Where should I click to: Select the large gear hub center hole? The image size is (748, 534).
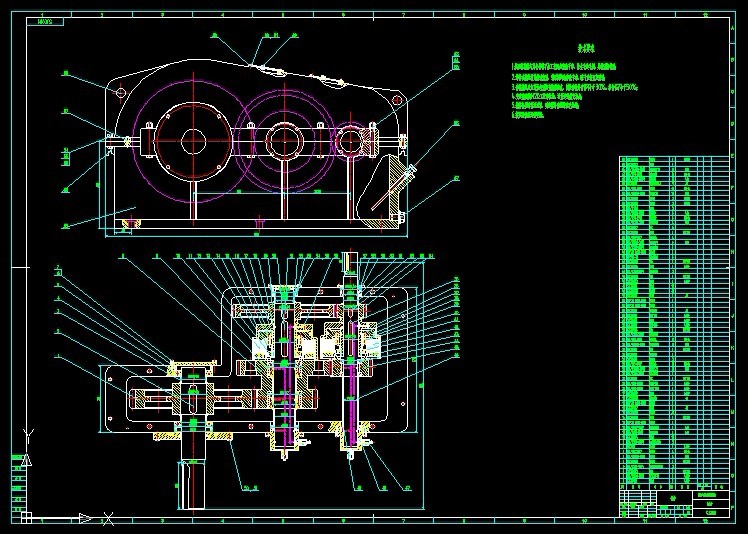coord(193,141)
